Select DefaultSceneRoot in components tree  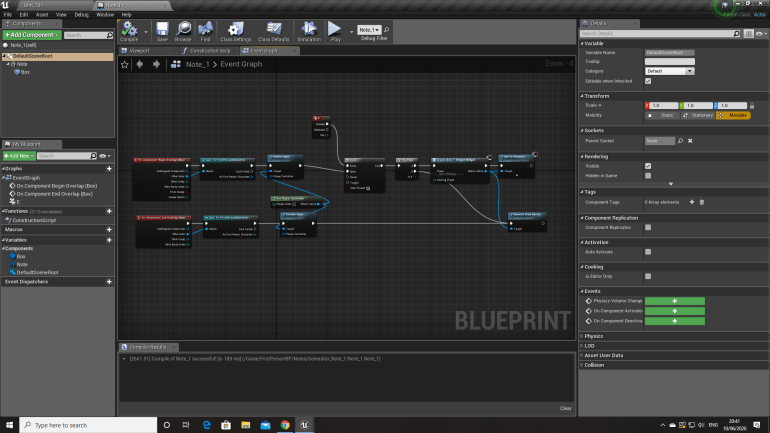(57, 56)
